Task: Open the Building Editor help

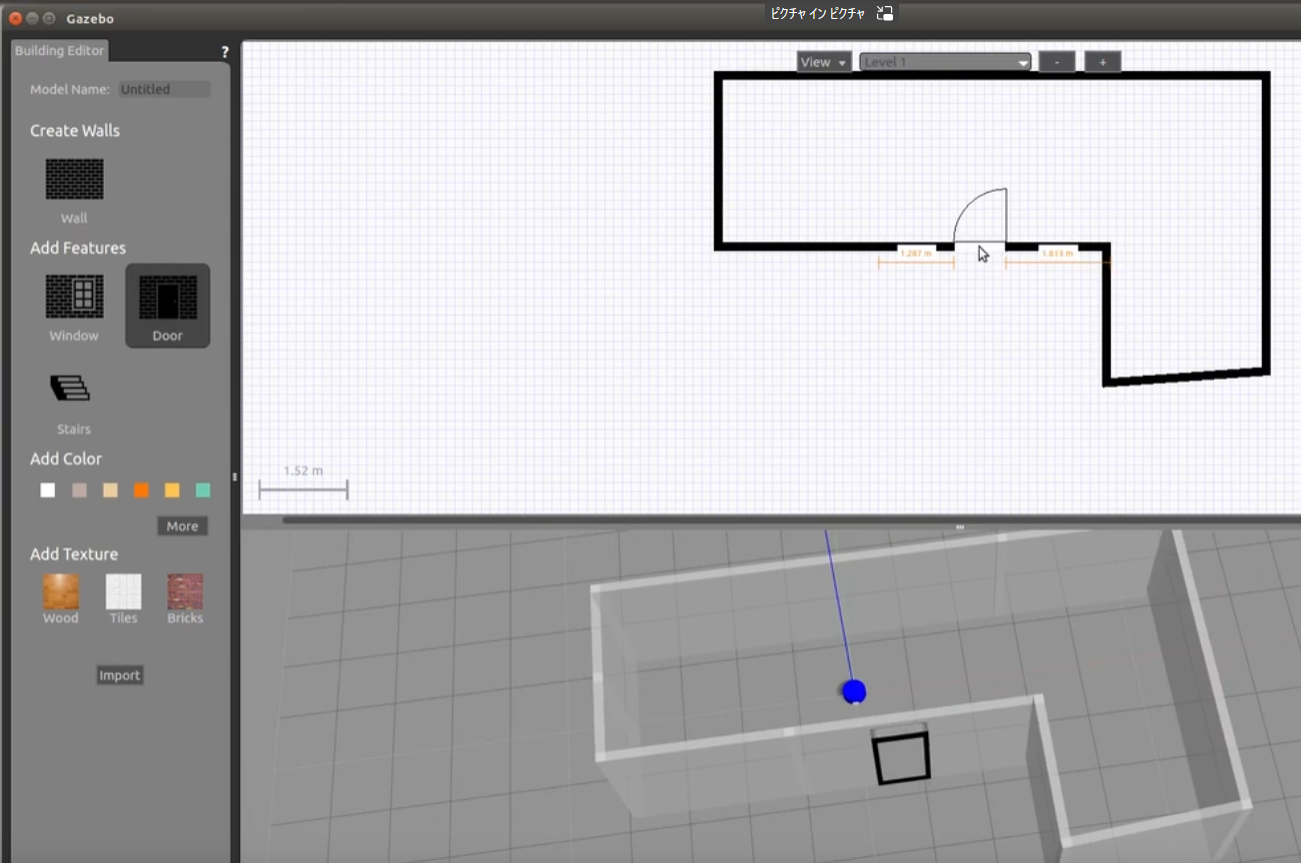Action: pyautogui.click(x=224, y=51)
